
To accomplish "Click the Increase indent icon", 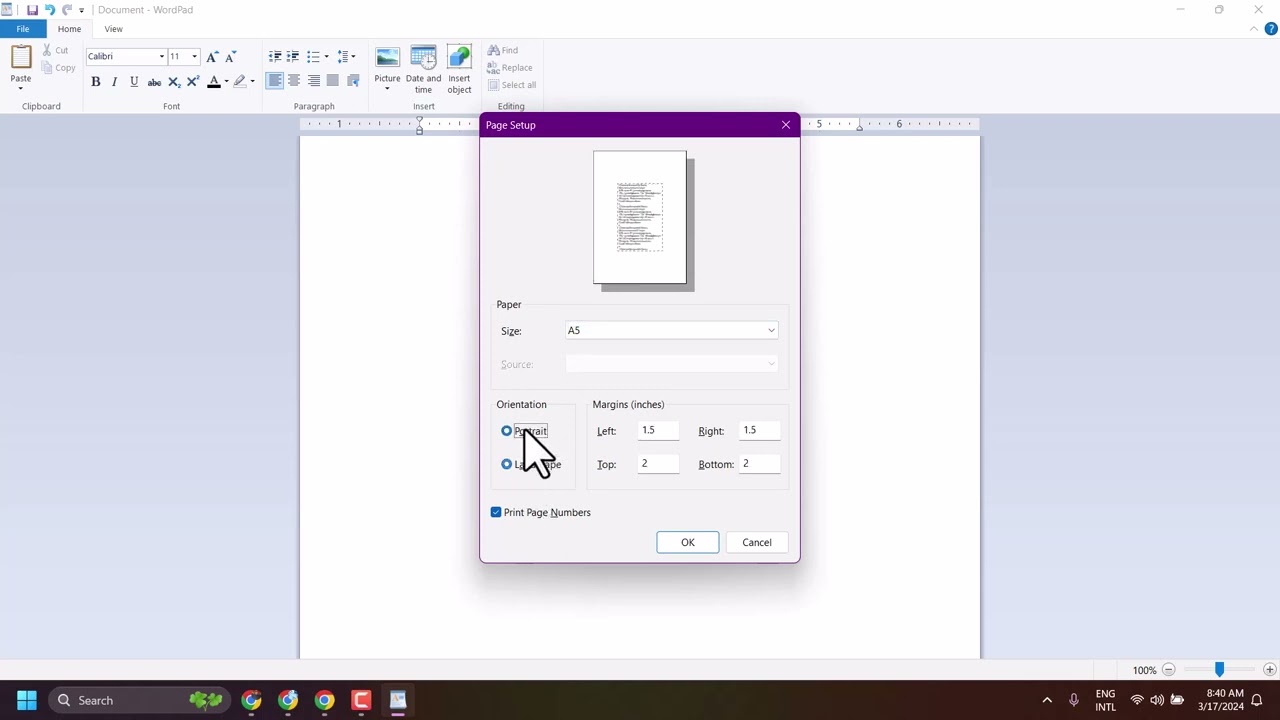I will 293,56.
